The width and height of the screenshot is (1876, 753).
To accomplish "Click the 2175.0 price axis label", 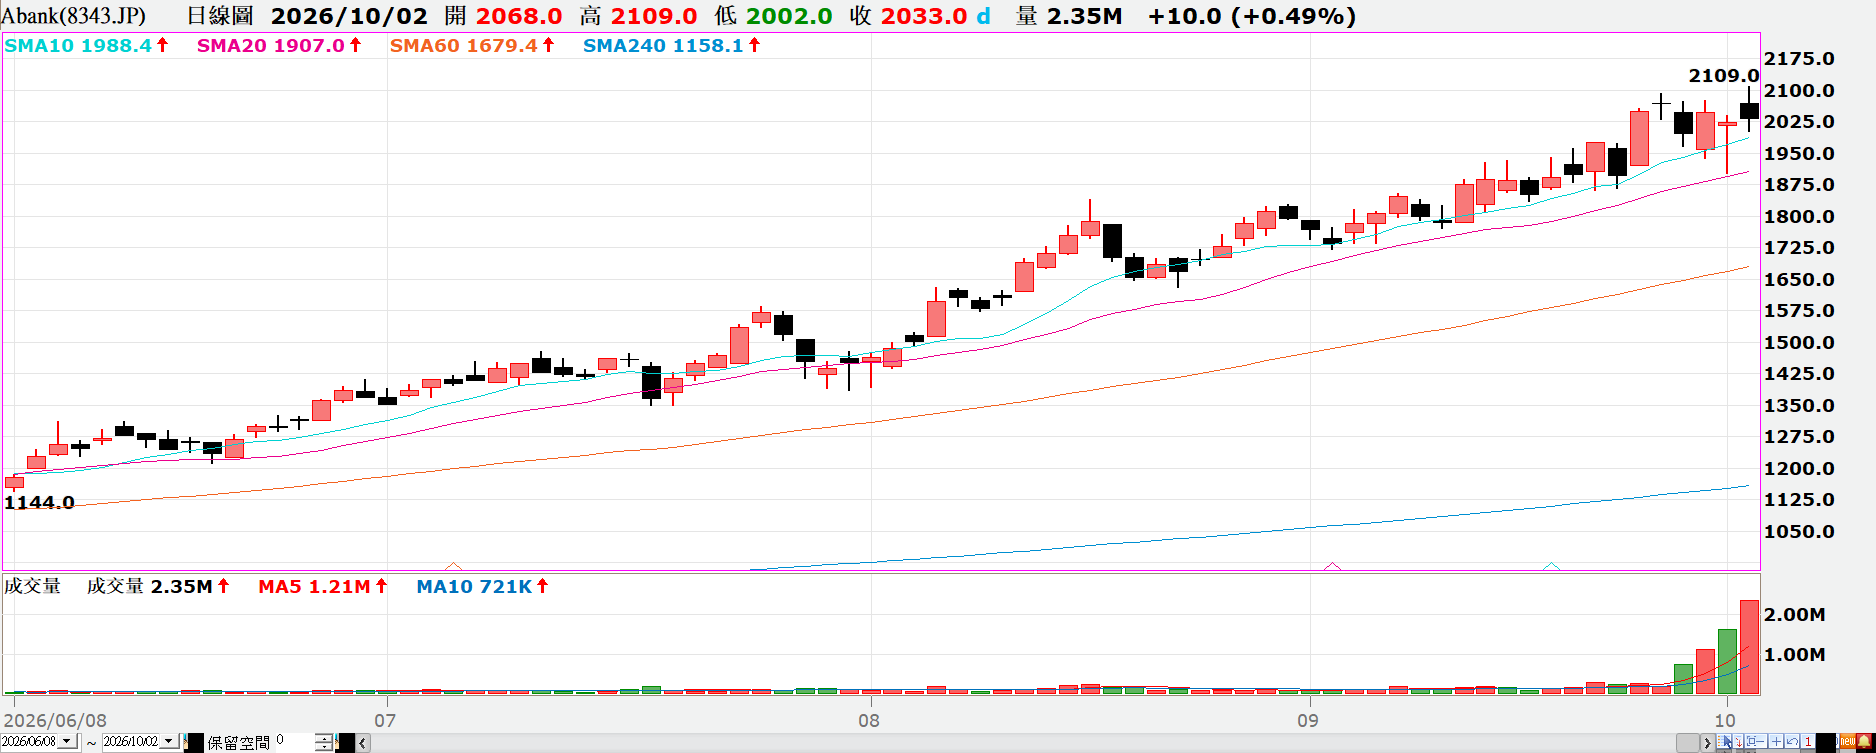I will pos(1799,59).
